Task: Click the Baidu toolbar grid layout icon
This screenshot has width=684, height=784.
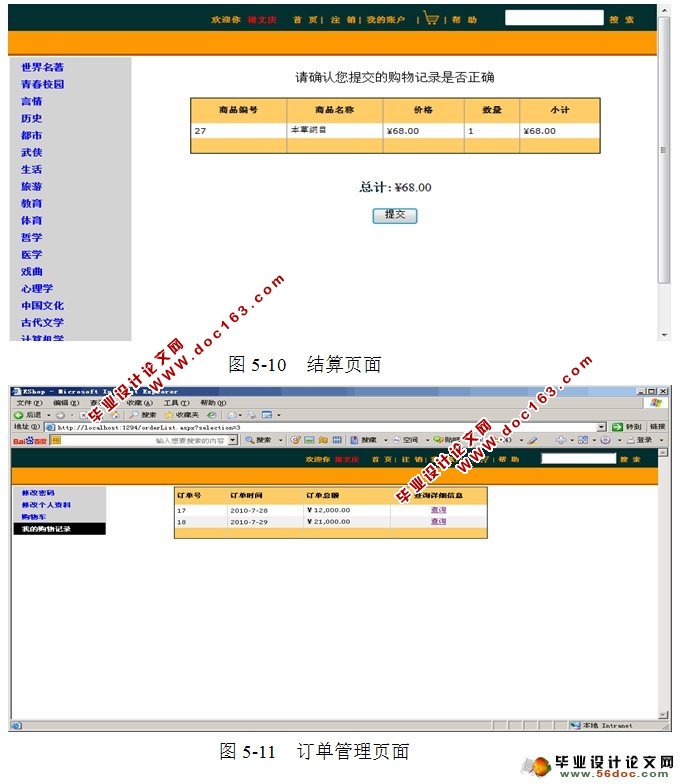Action: click(x=583, y=440)
